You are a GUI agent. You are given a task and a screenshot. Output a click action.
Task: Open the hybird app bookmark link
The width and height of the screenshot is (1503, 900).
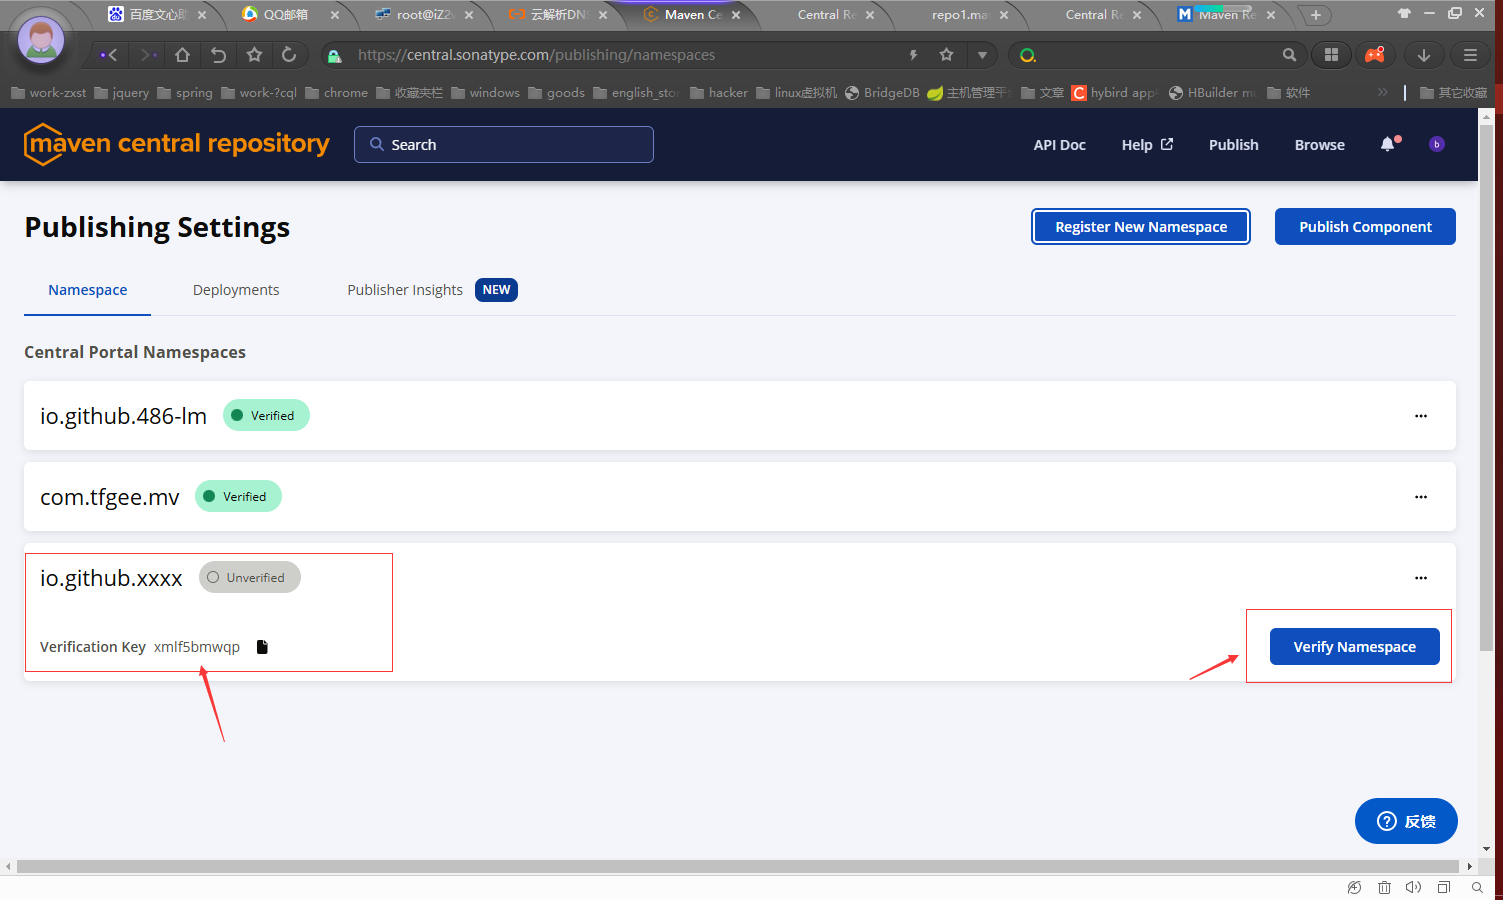1114,92
